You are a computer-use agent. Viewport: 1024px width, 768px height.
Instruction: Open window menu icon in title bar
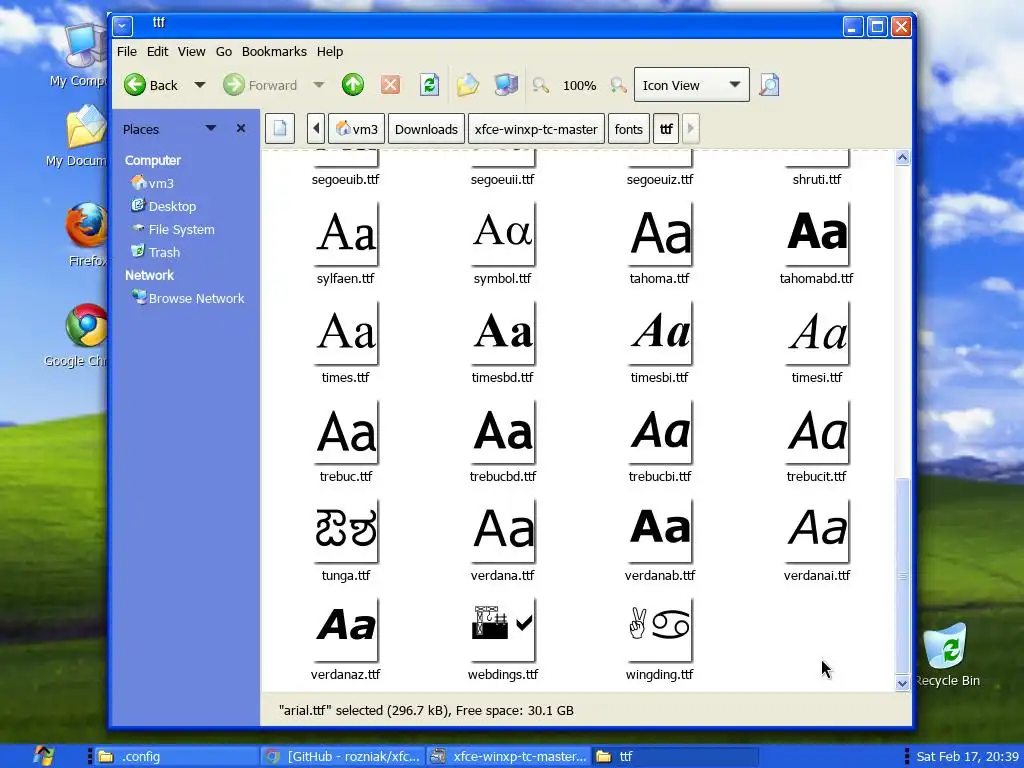pos(122,26)
